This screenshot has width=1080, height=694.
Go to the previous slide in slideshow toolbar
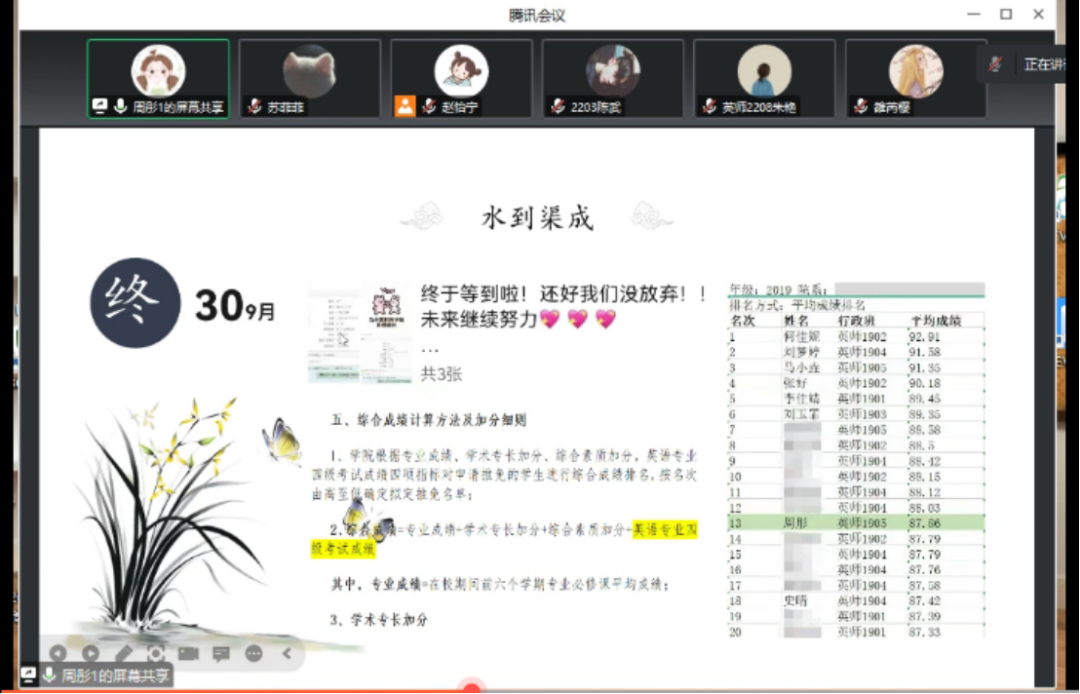click(x=58, y=653)
